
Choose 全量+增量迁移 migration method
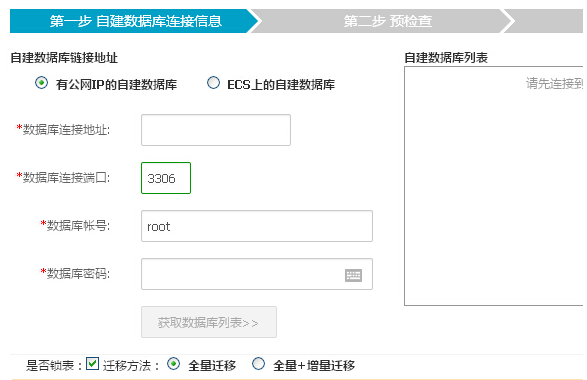[258, 364]
